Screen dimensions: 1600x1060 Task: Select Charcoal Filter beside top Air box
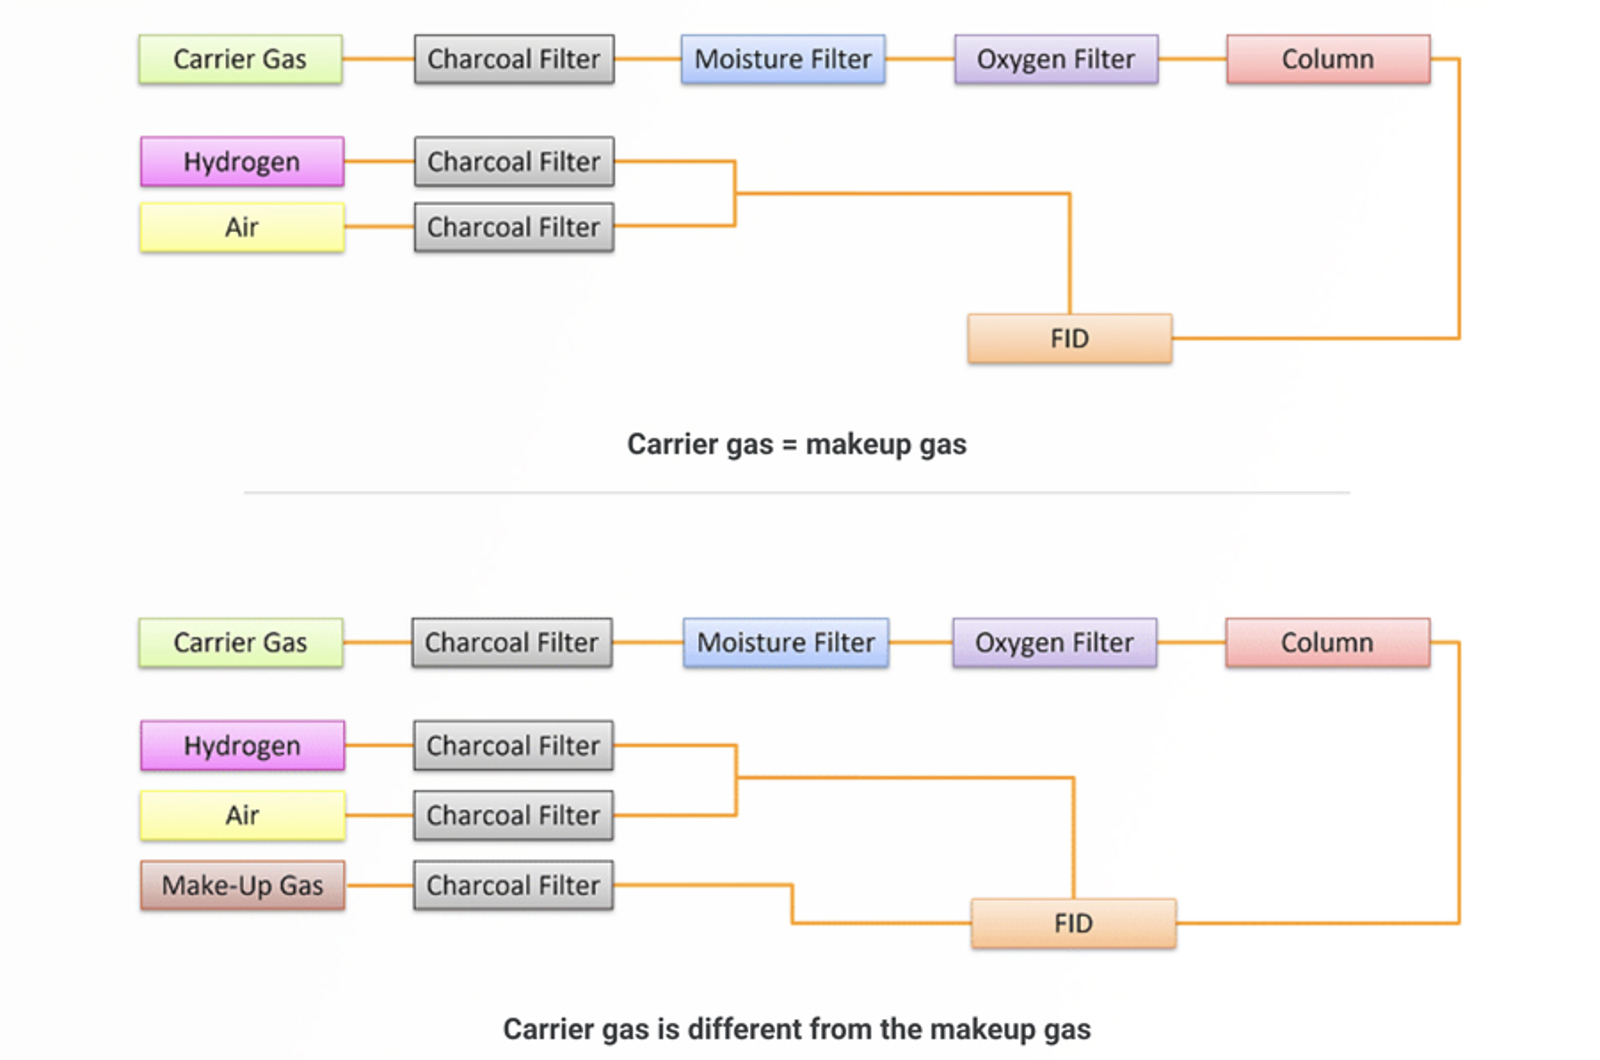514,228
